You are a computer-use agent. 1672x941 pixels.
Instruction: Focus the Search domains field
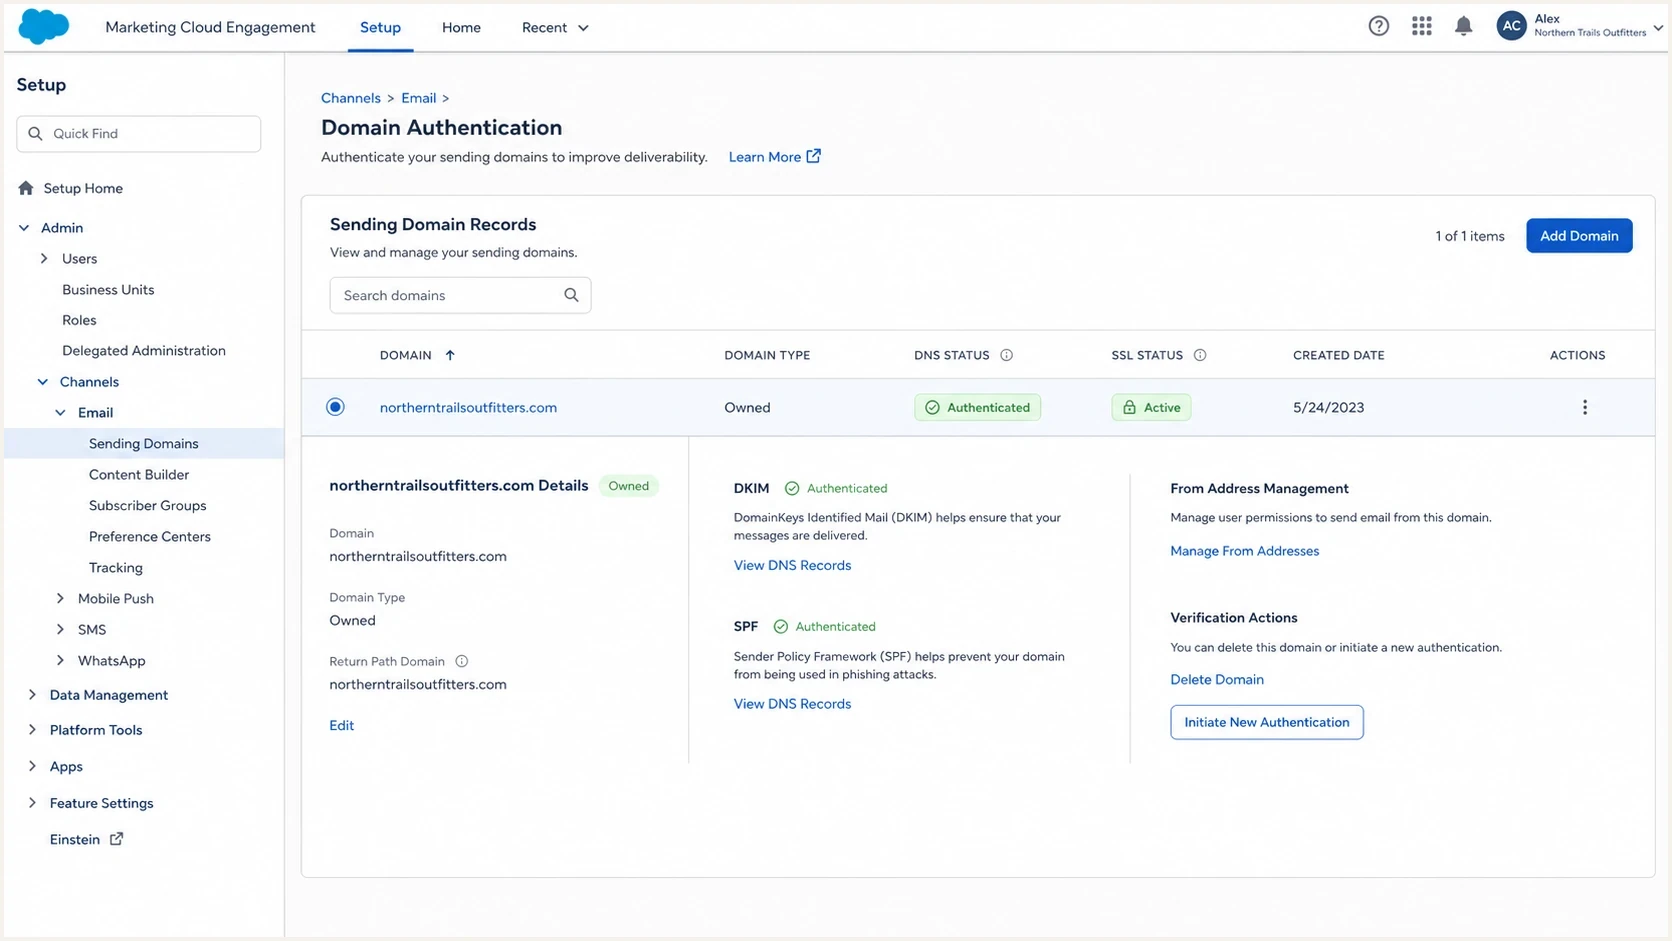click(460, 295)
